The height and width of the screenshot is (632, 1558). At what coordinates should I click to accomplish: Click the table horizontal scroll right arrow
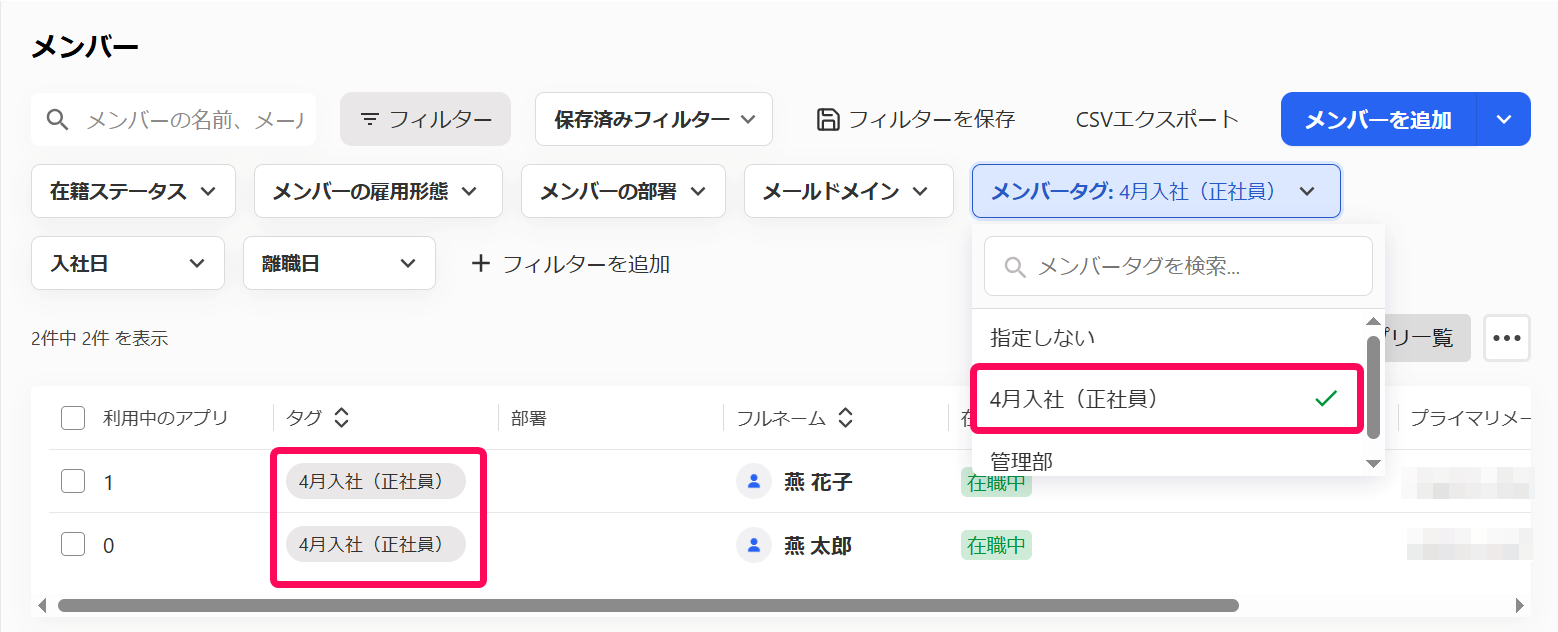(x=1520, y=605)
